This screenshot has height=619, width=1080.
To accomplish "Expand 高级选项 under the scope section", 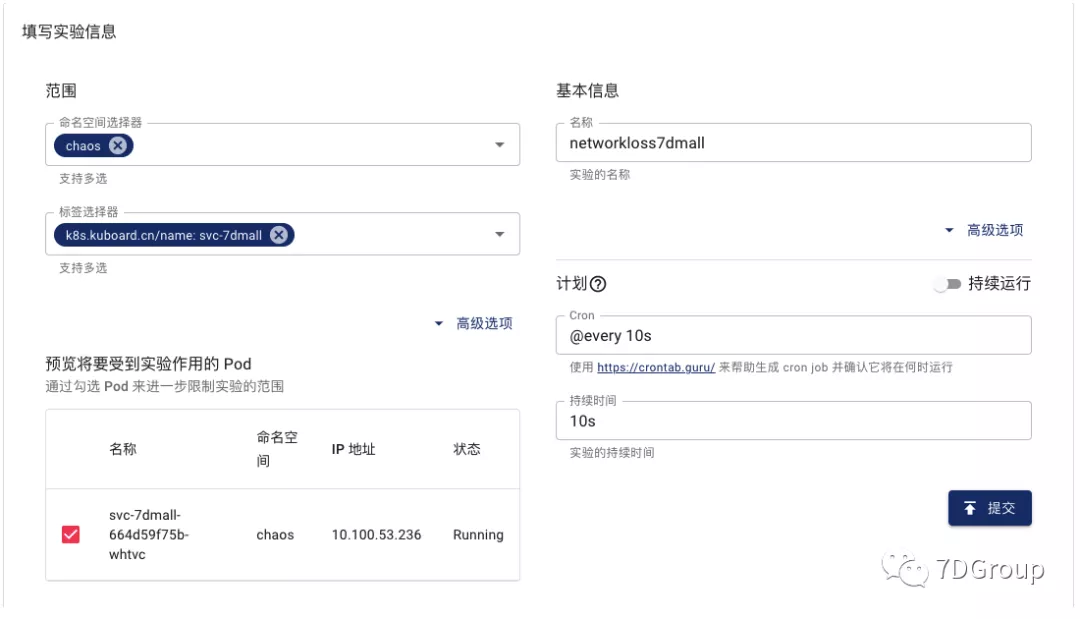I will tap(474, 323).
